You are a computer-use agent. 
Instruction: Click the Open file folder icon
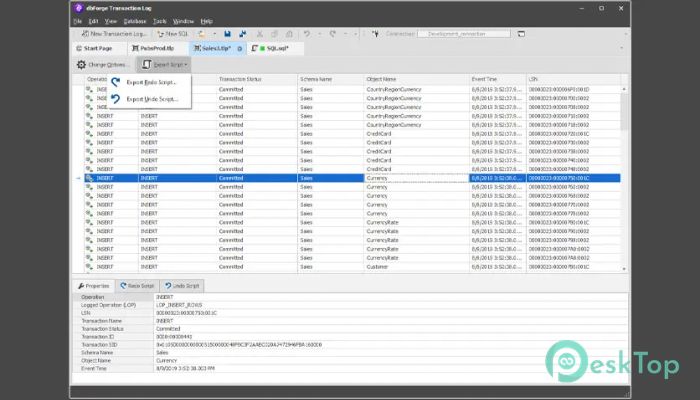point(202,34)
